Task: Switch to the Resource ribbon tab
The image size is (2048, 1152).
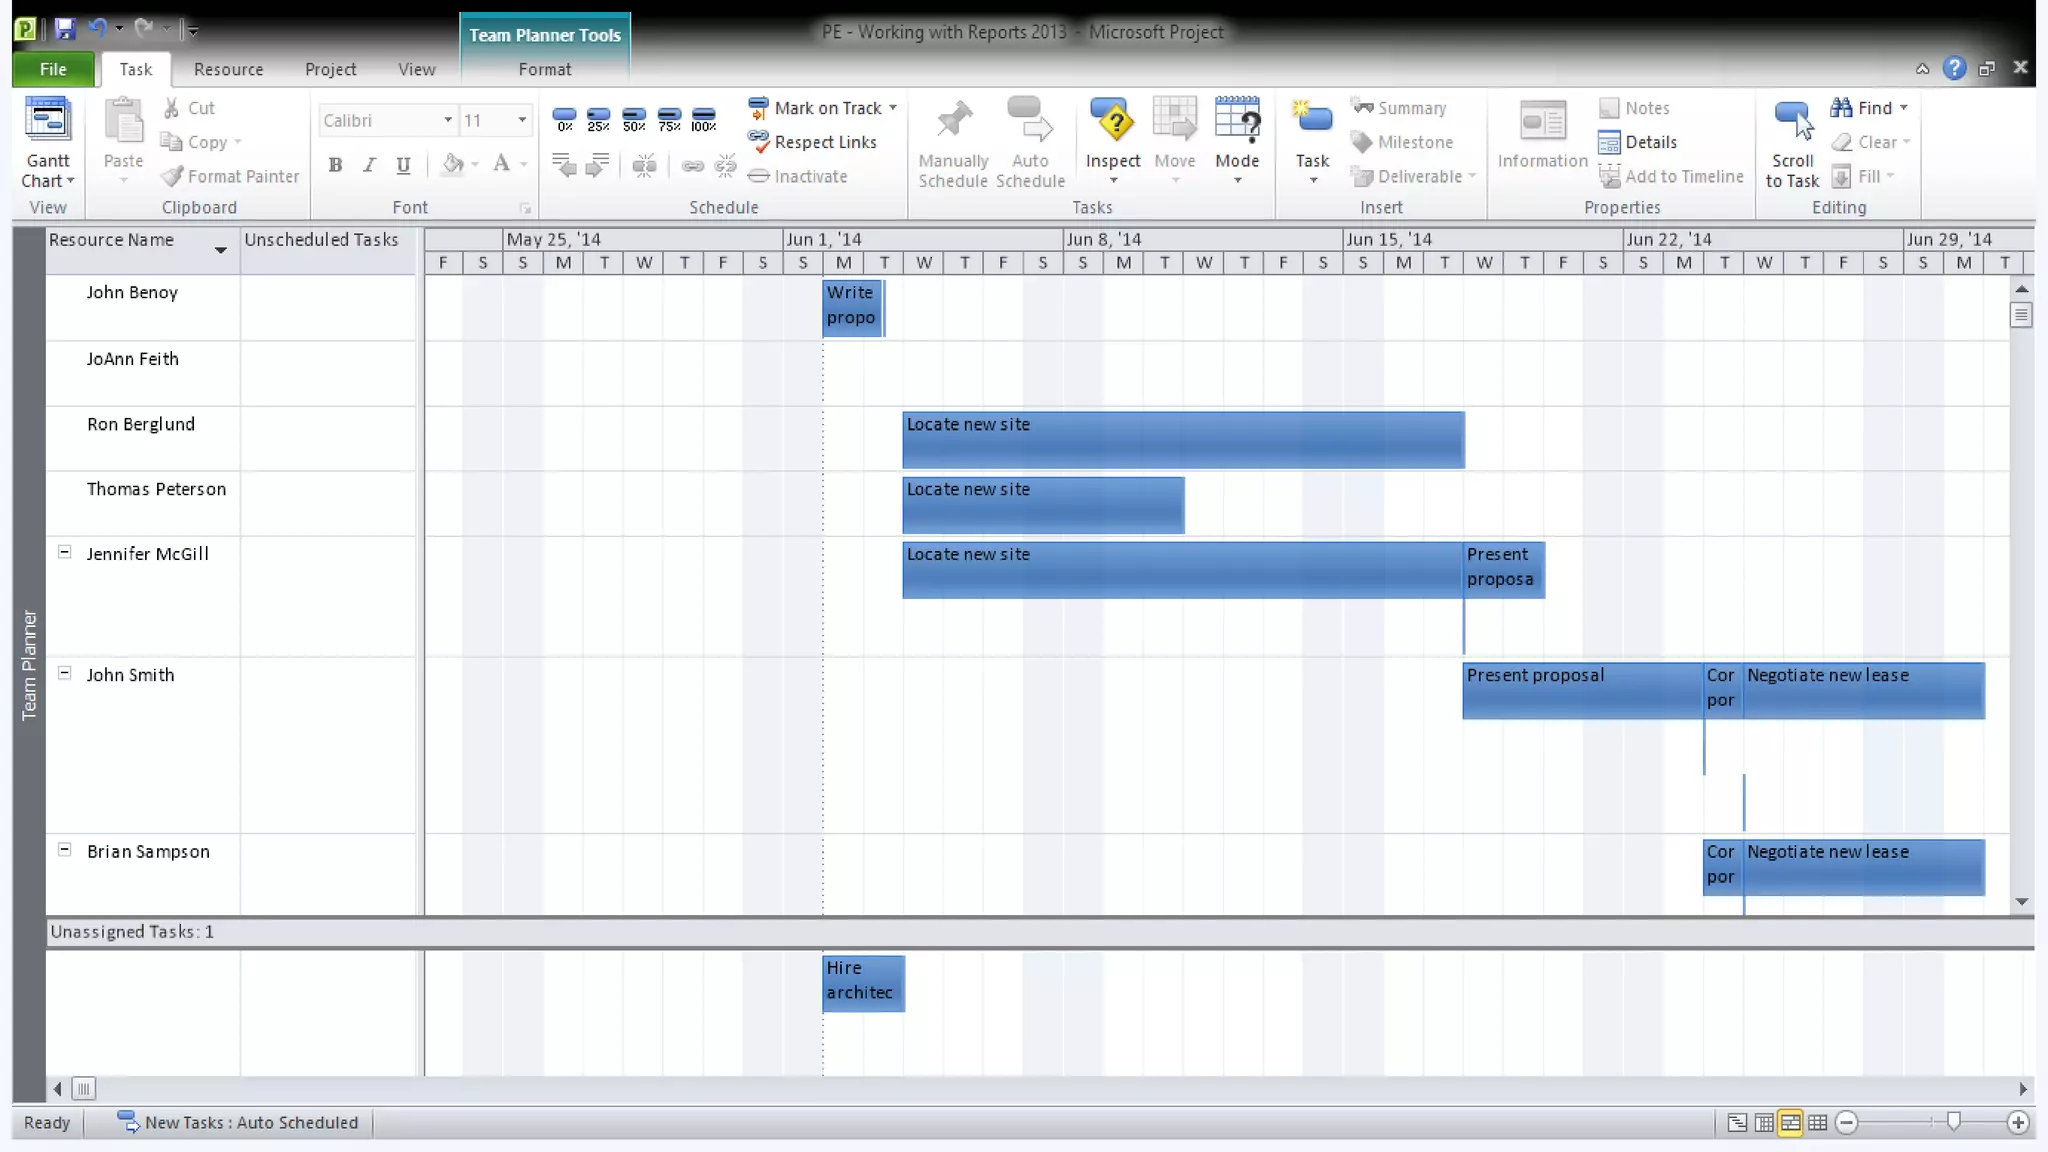Action: pos(228,69)
